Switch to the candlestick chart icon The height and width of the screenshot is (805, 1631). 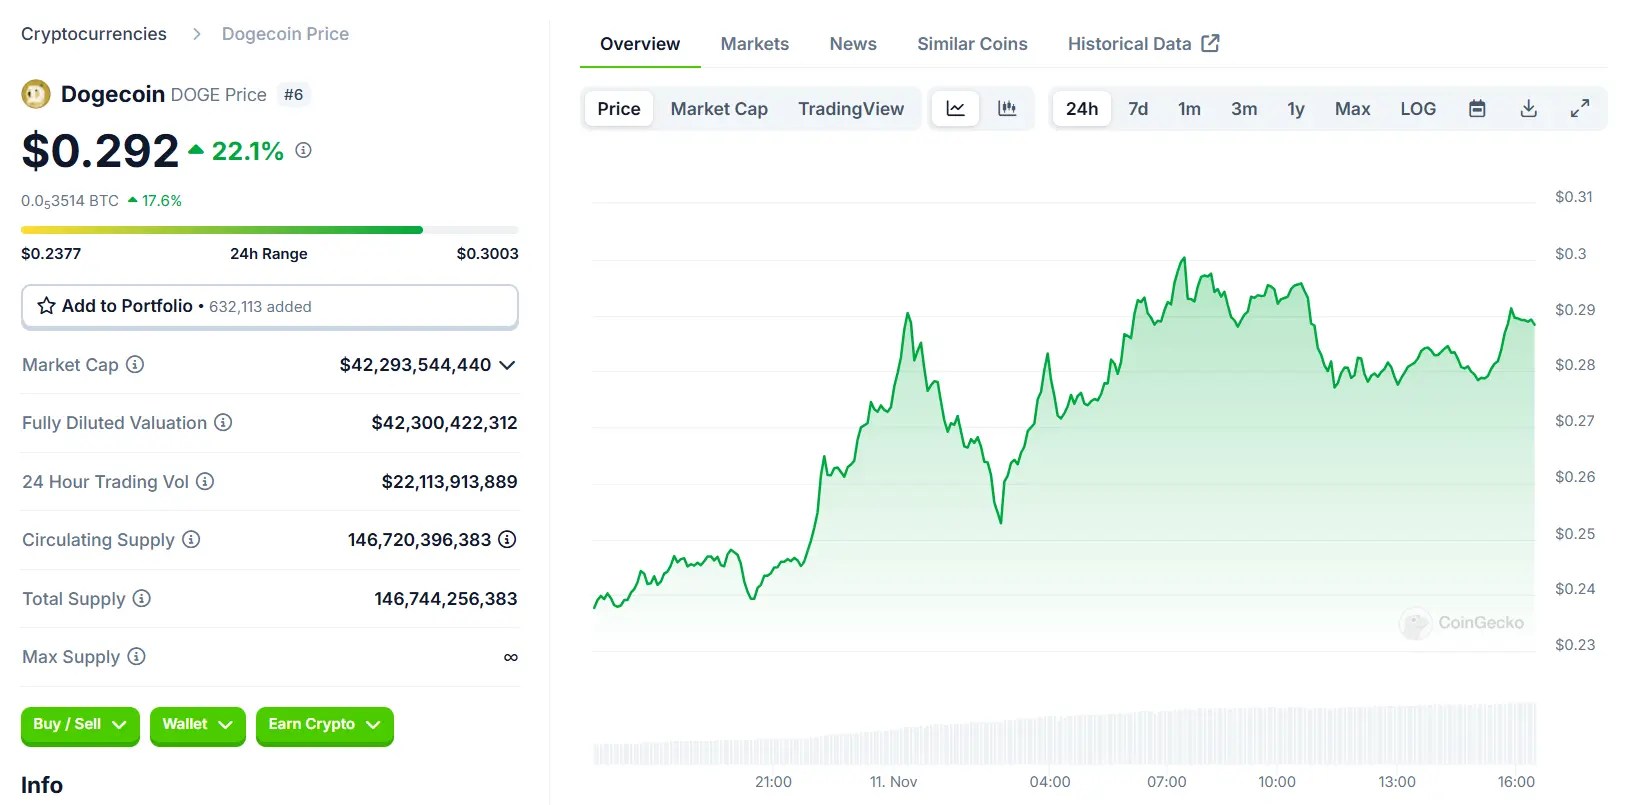(1008, 108)
